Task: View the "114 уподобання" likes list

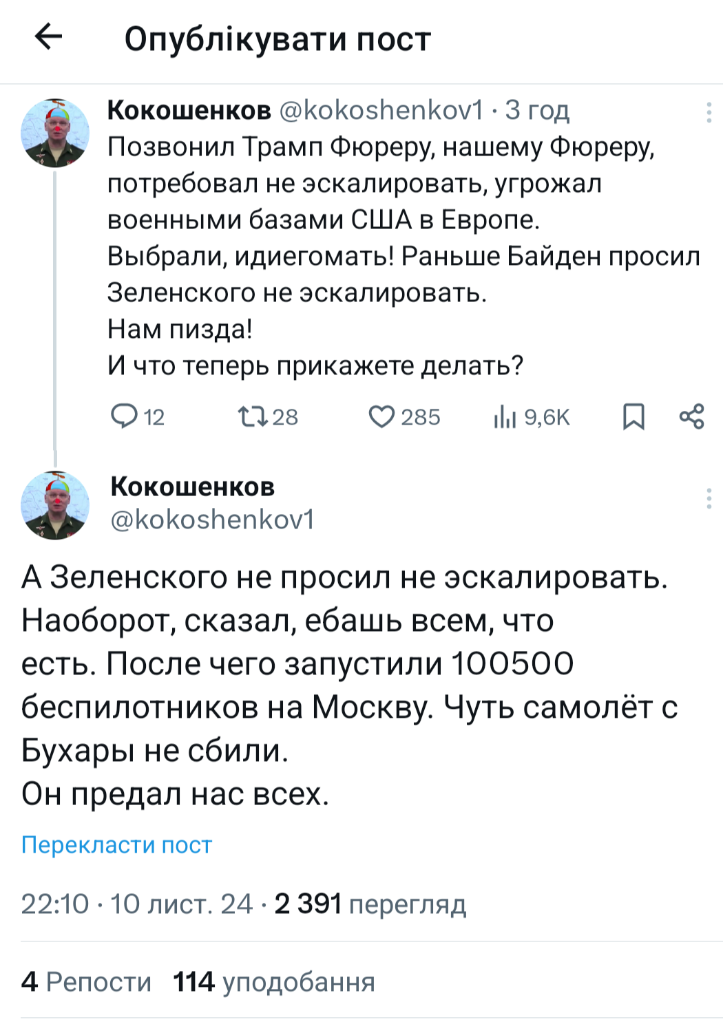Action: click(x=274, y=982)
